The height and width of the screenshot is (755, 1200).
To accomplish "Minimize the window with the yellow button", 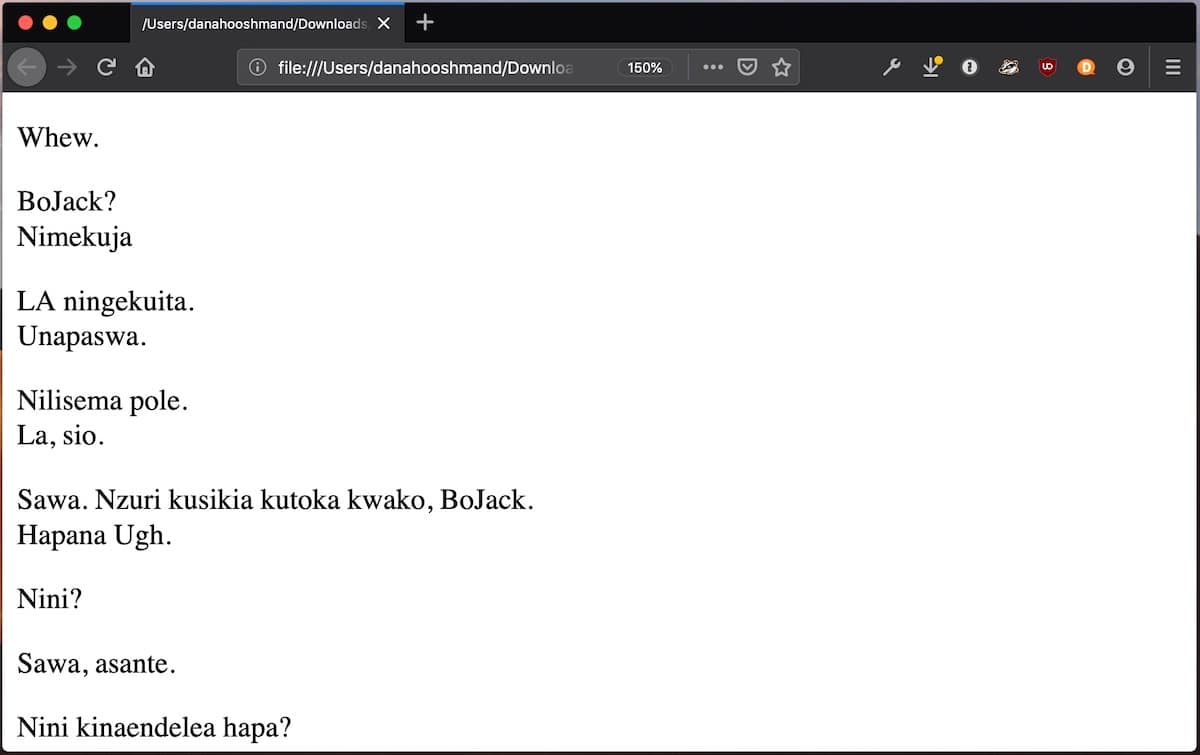I will (x=49, y=22).
